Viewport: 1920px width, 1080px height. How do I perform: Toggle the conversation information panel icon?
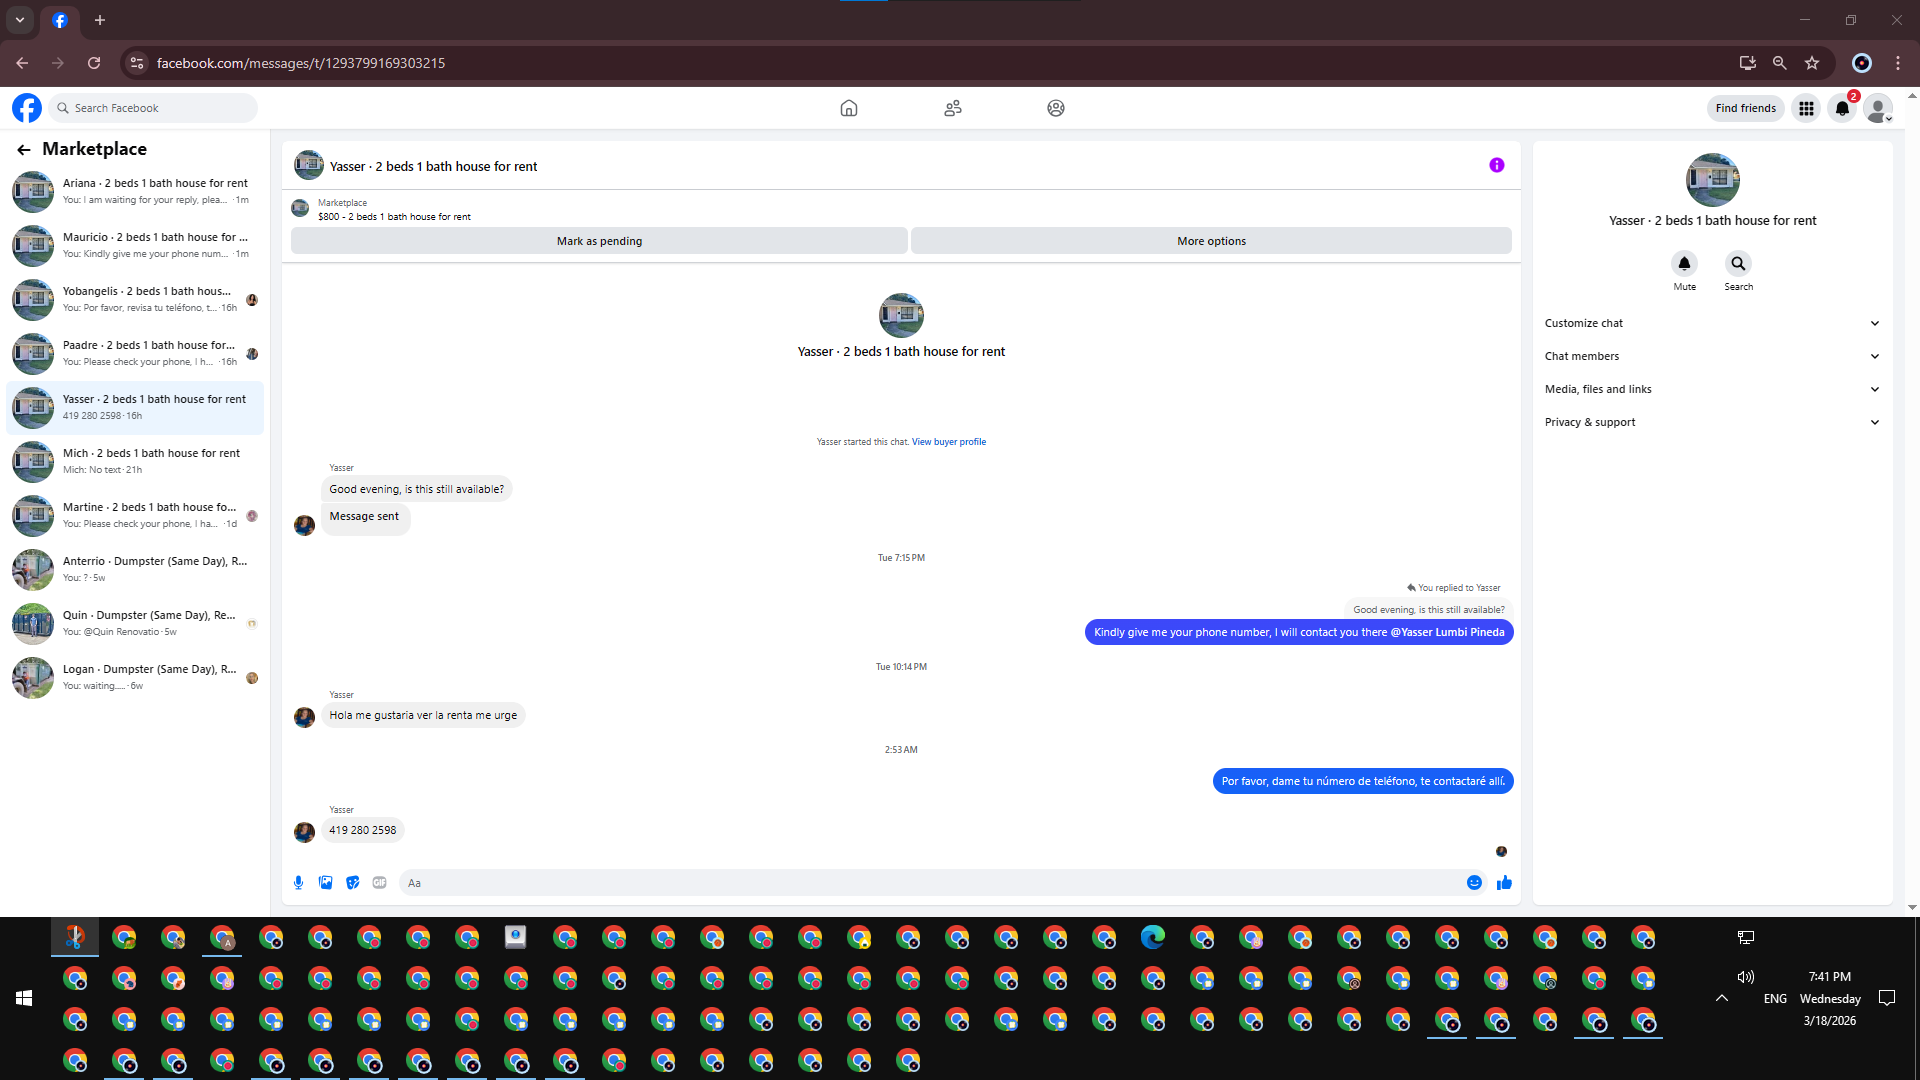coord(1496,165)
